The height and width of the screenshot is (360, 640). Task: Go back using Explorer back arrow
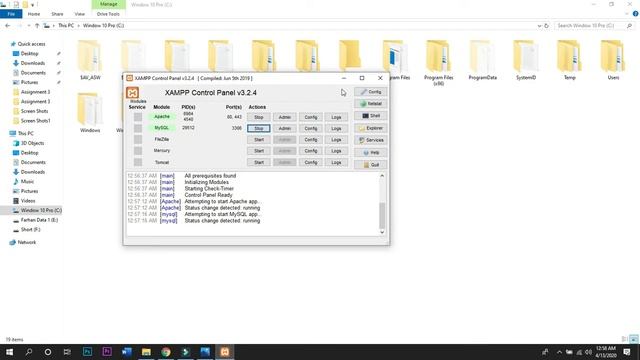(x=7, y=26)
